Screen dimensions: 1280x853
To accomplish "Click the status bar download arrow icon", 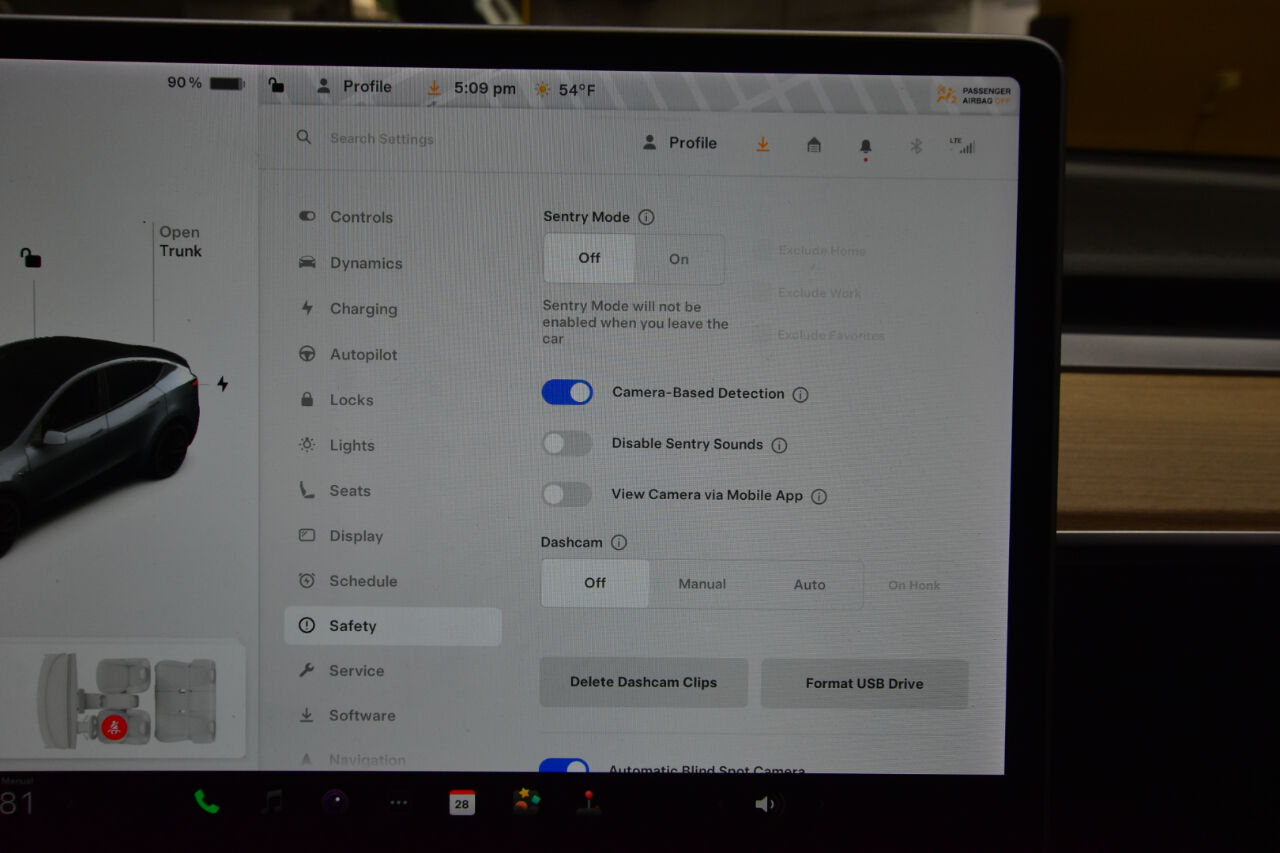I will point(434,89).
